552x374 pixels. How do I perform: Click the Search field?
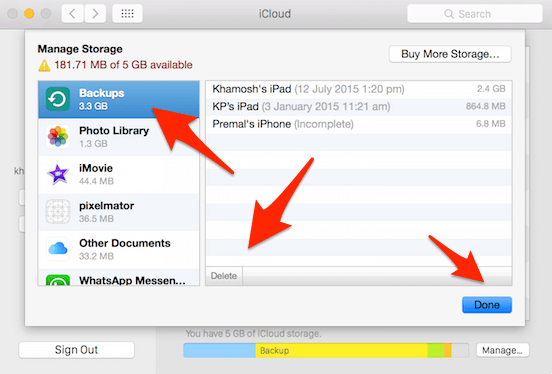tap(475, 14)
